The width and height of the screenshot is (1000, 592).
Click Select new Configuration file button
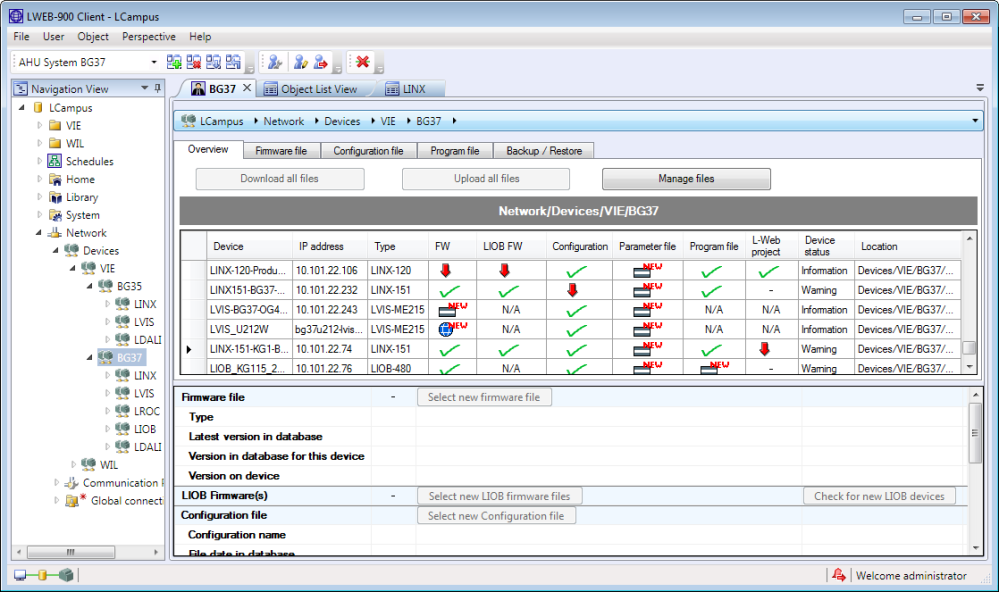tap(496, 515)
